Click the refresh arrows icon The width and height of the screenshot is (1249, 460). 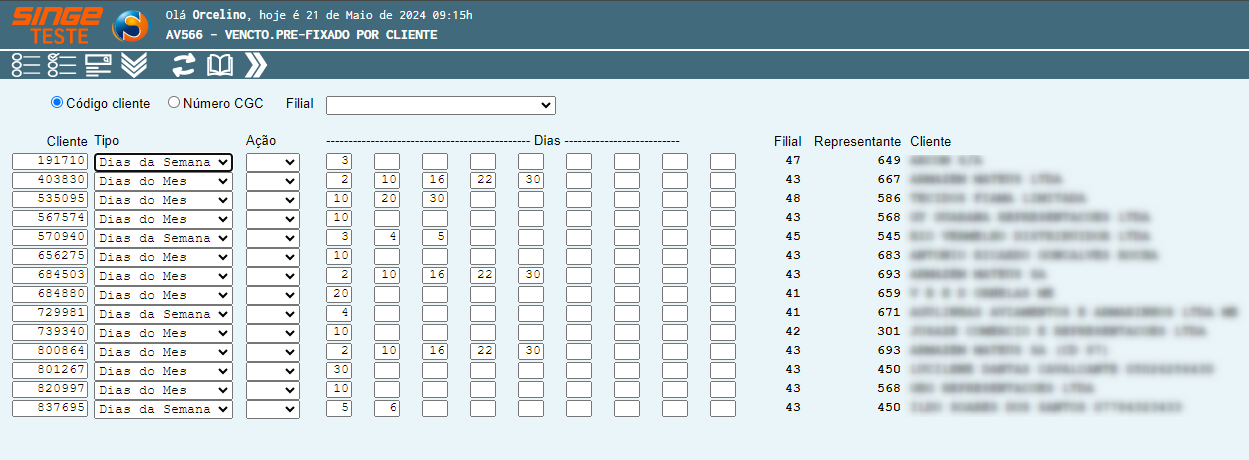(x=183, y=66)
